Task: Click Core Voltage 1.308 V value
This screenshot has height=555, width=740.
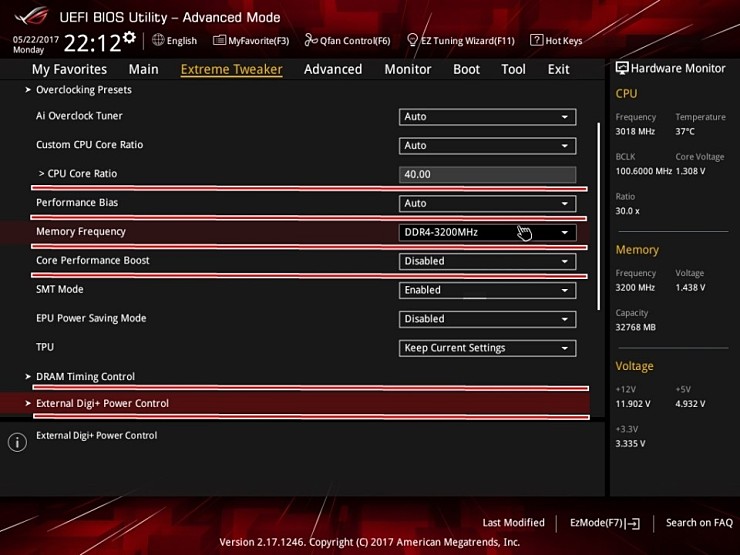Action: click(690, 171)
